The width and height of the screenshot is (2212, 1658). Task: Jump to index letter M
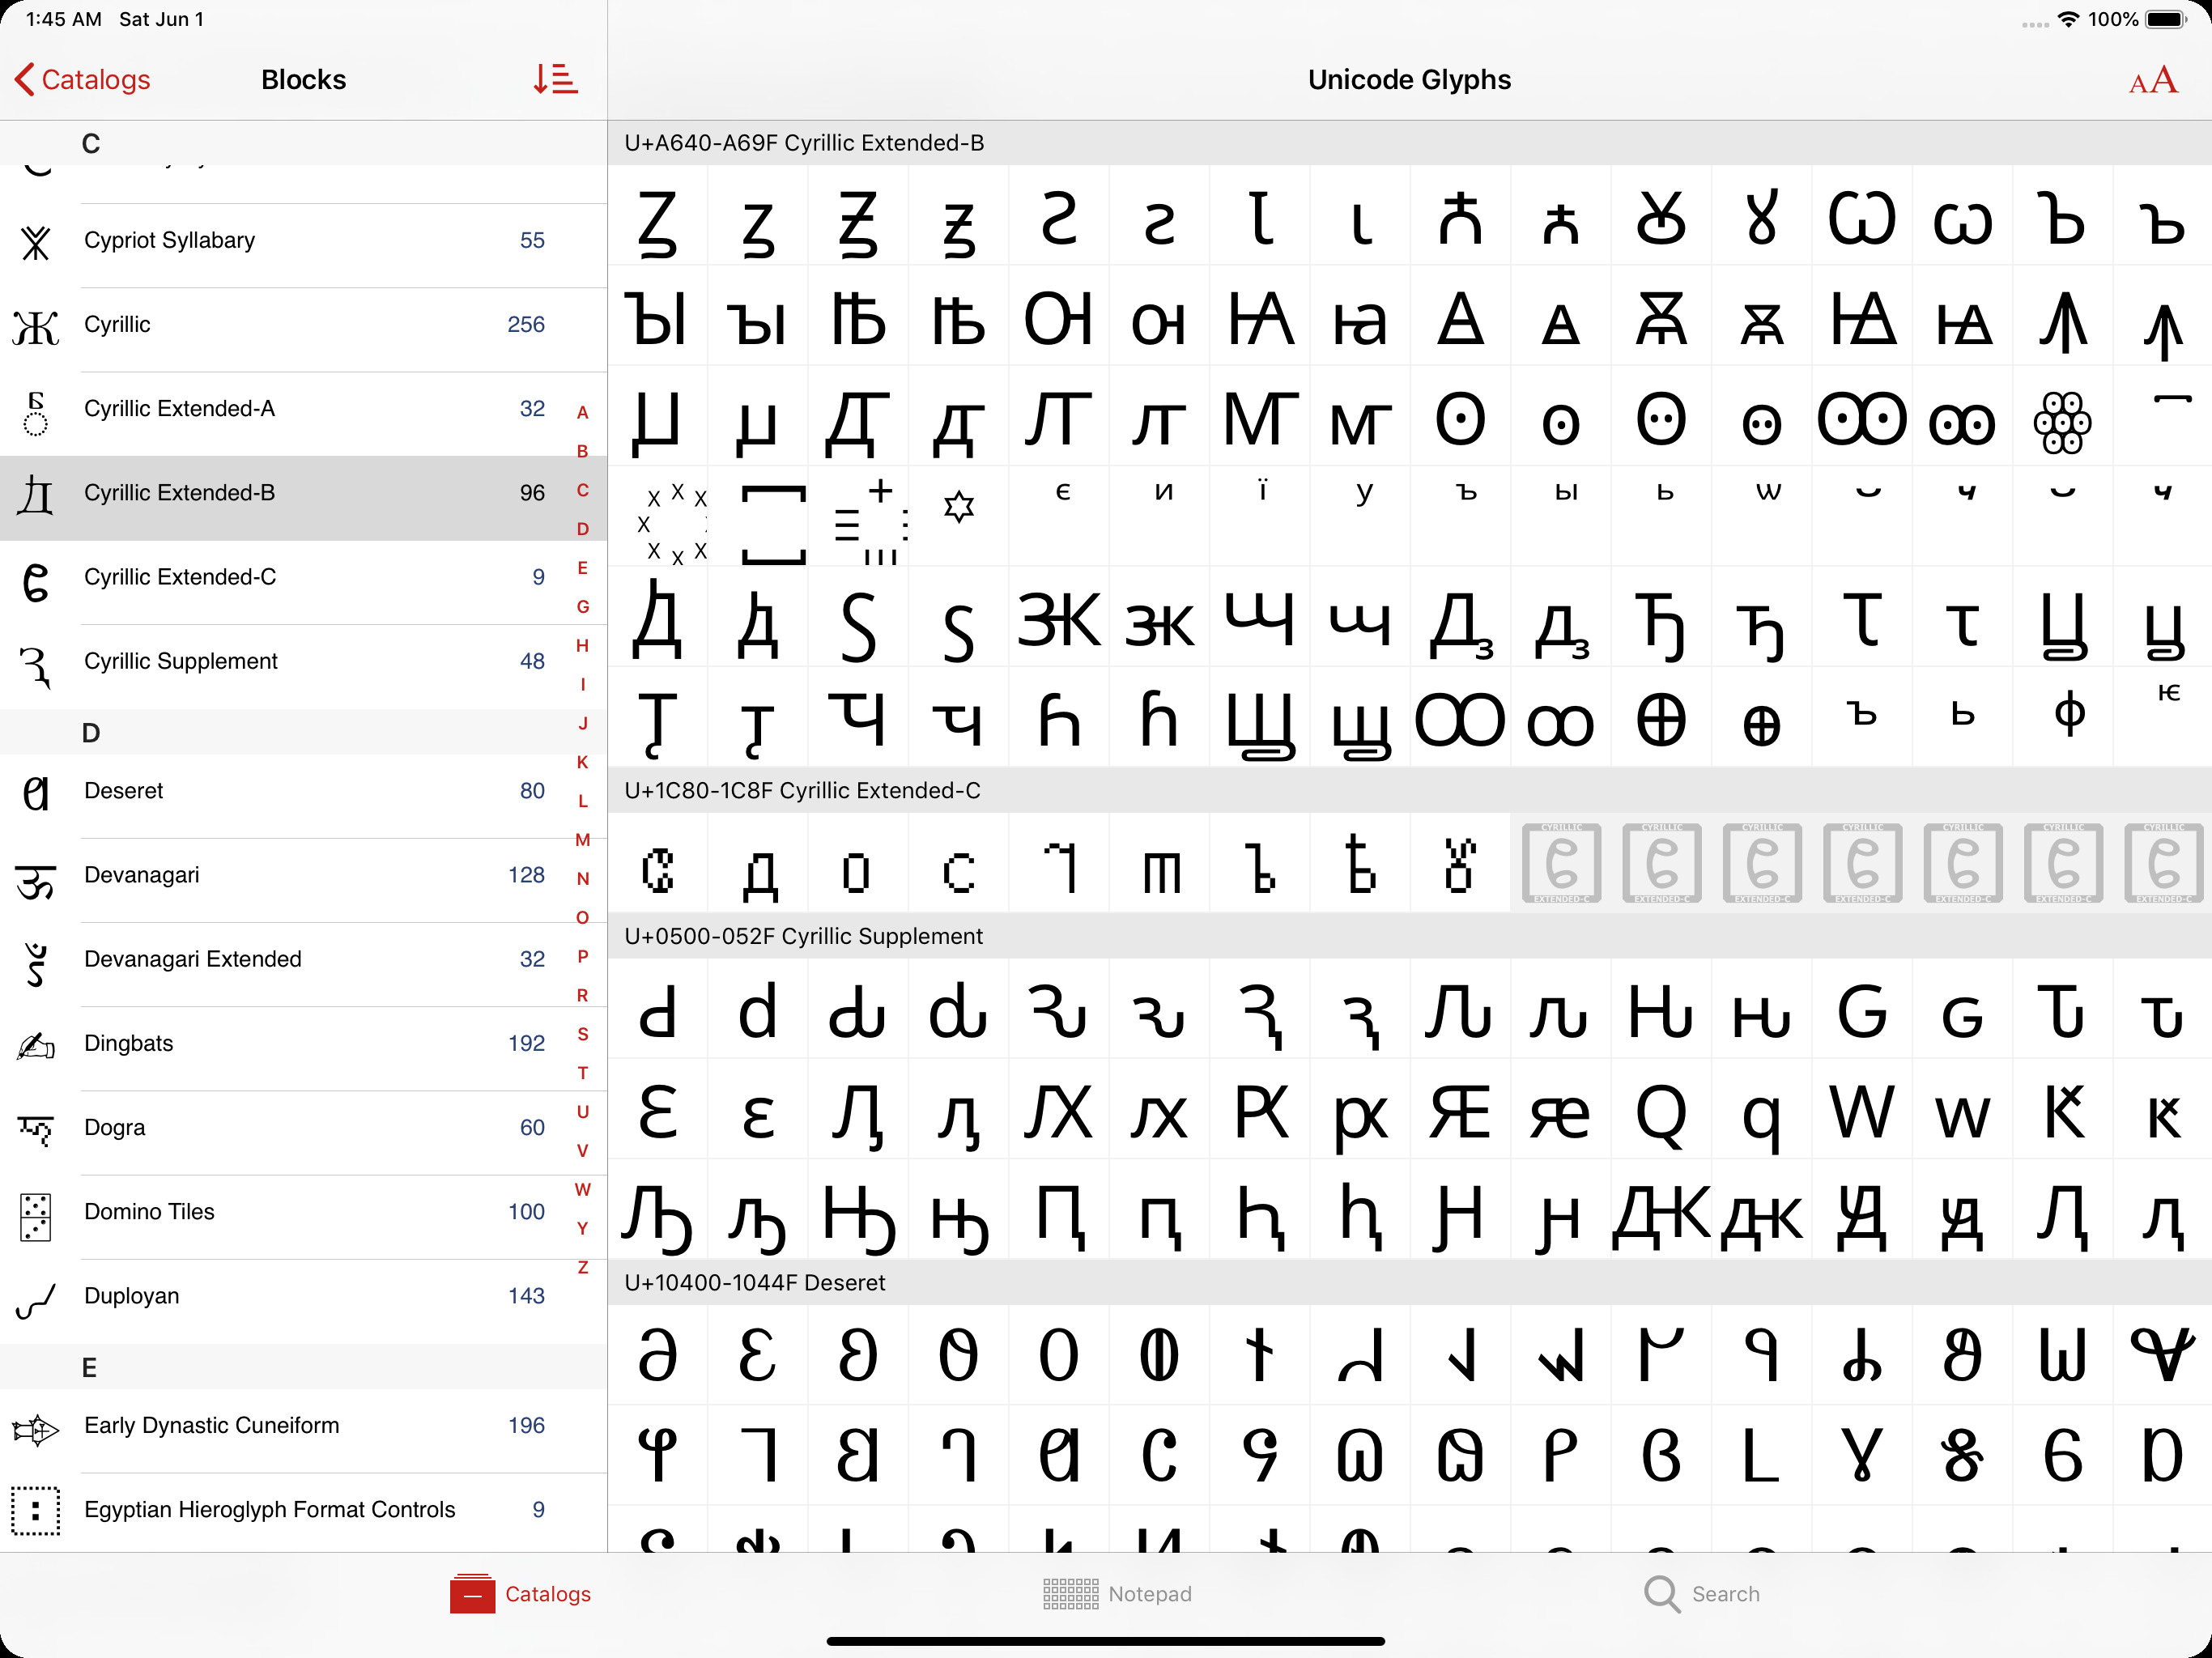[582, 840]
